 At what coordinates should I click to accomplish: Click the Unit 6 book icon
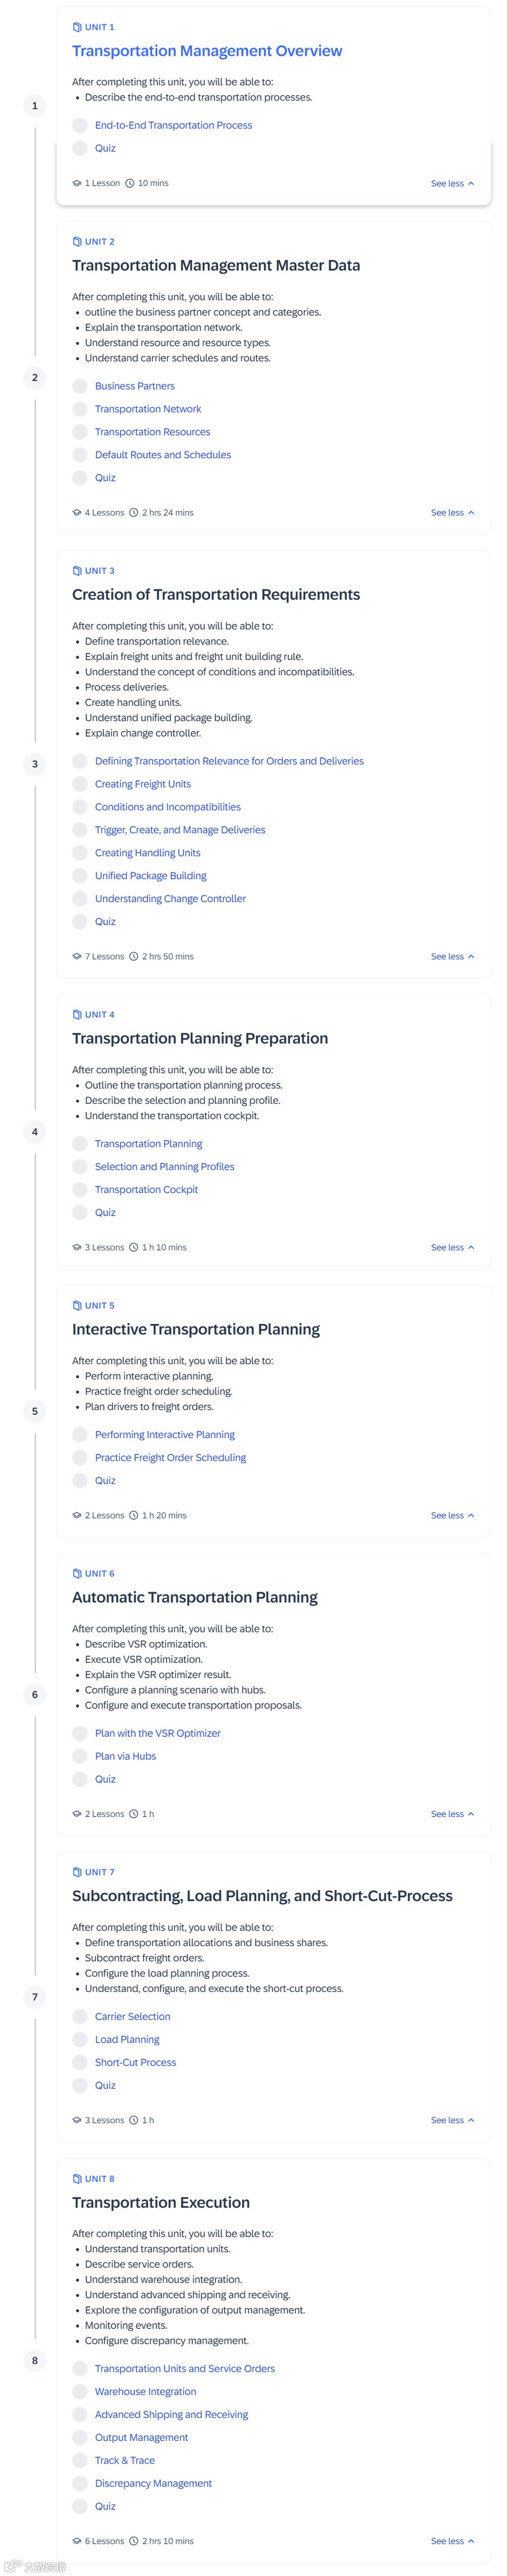pos(77,1573)
